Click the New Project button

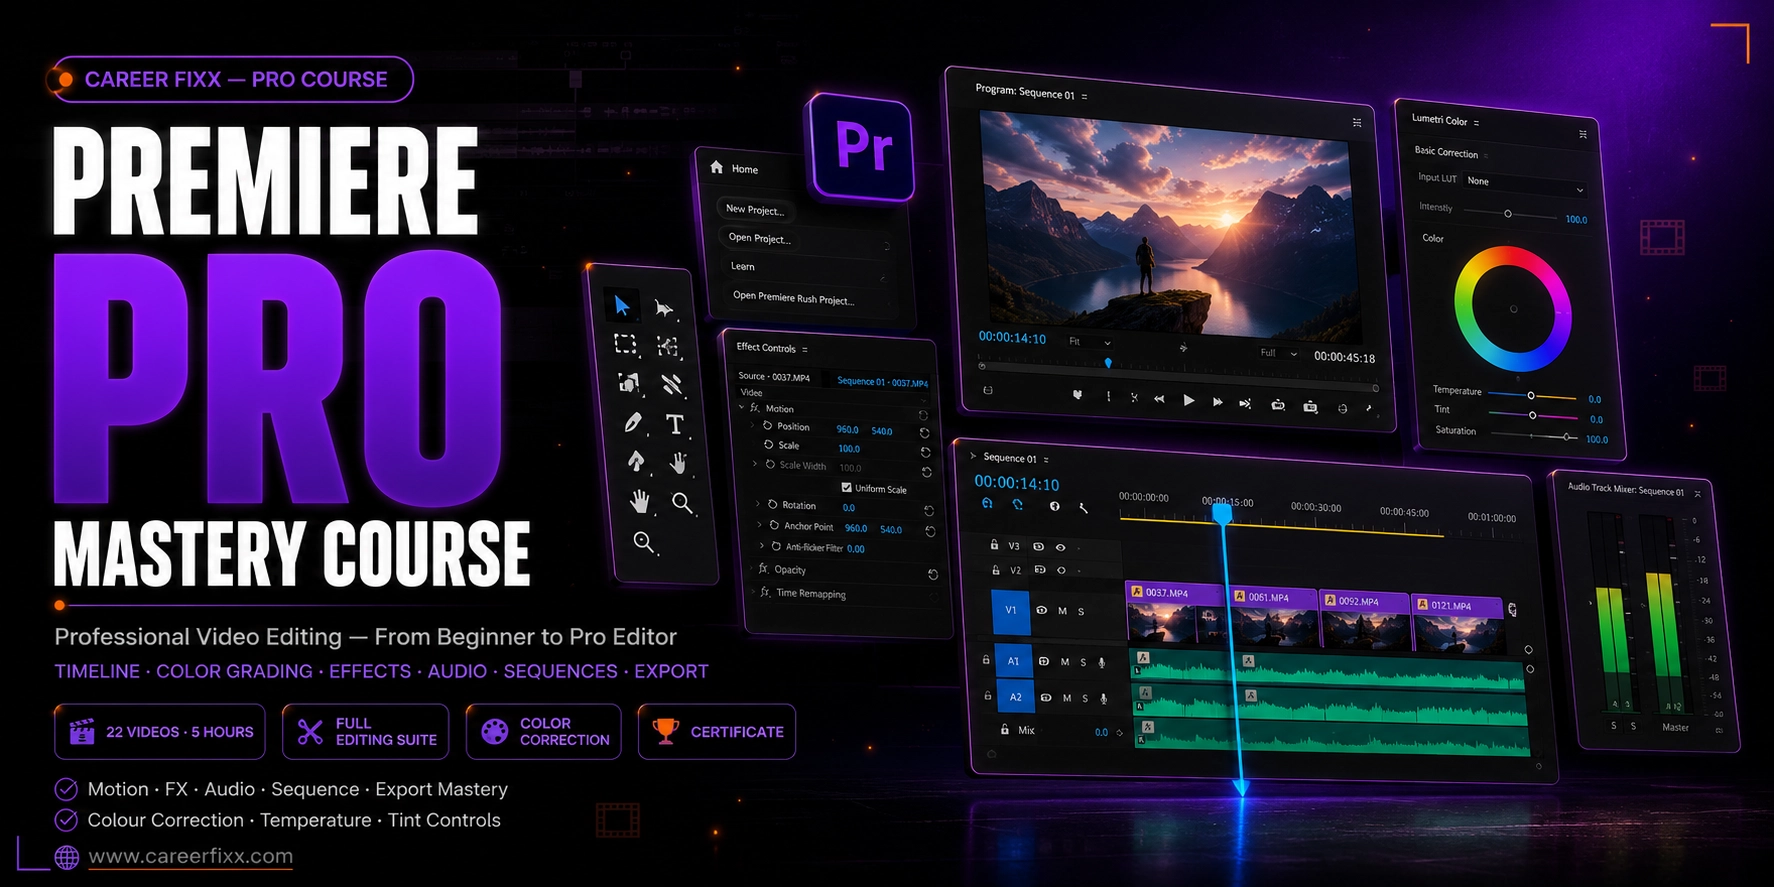pos(755,209)
